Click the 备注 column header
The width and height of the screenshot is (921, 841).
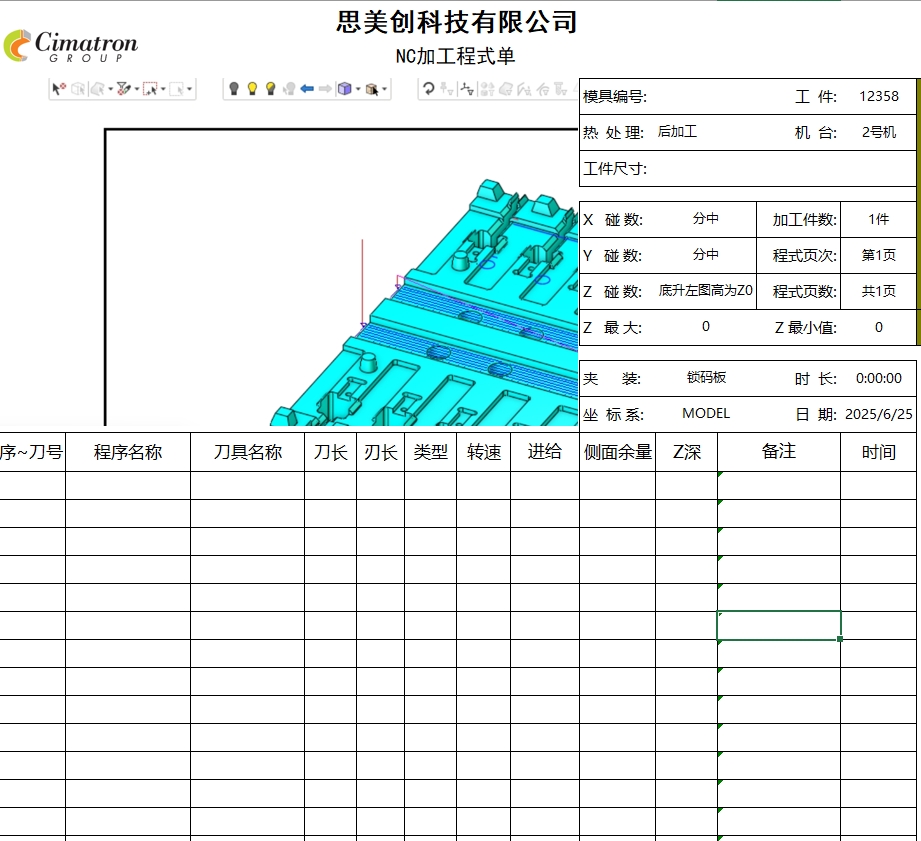coord(779,451)
